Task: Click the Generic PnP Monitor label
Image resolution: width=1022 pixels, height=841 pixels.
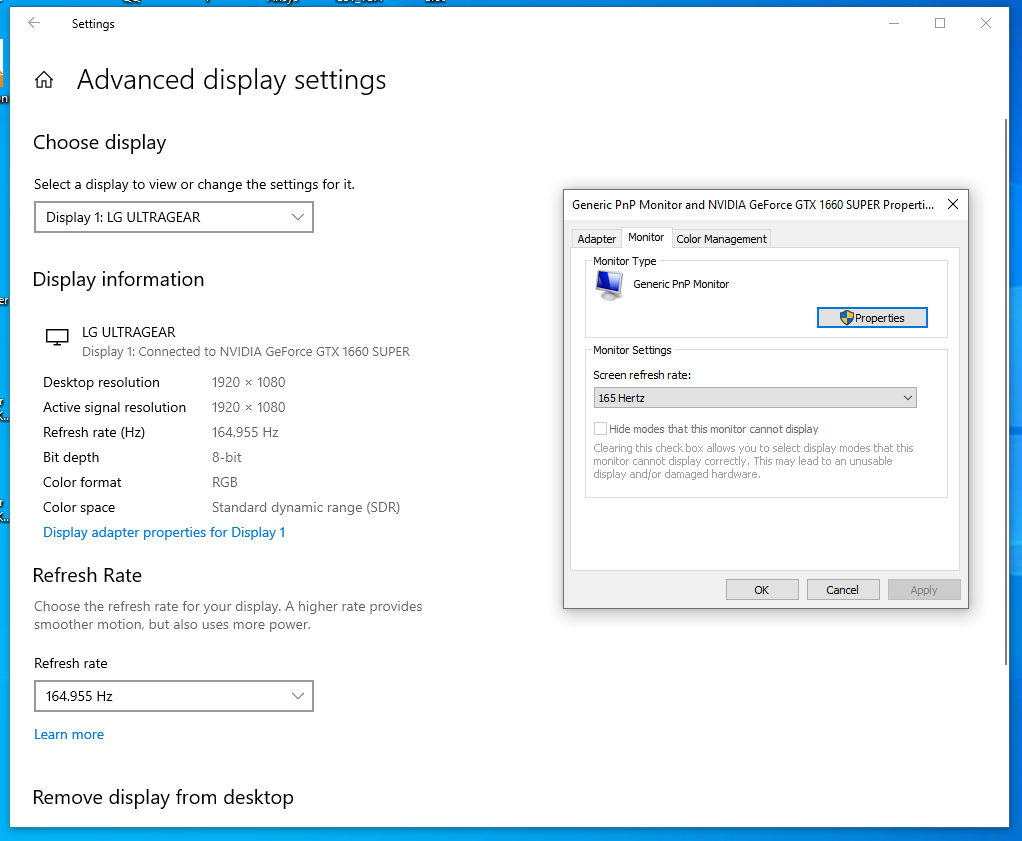Action: coord(681,284)
